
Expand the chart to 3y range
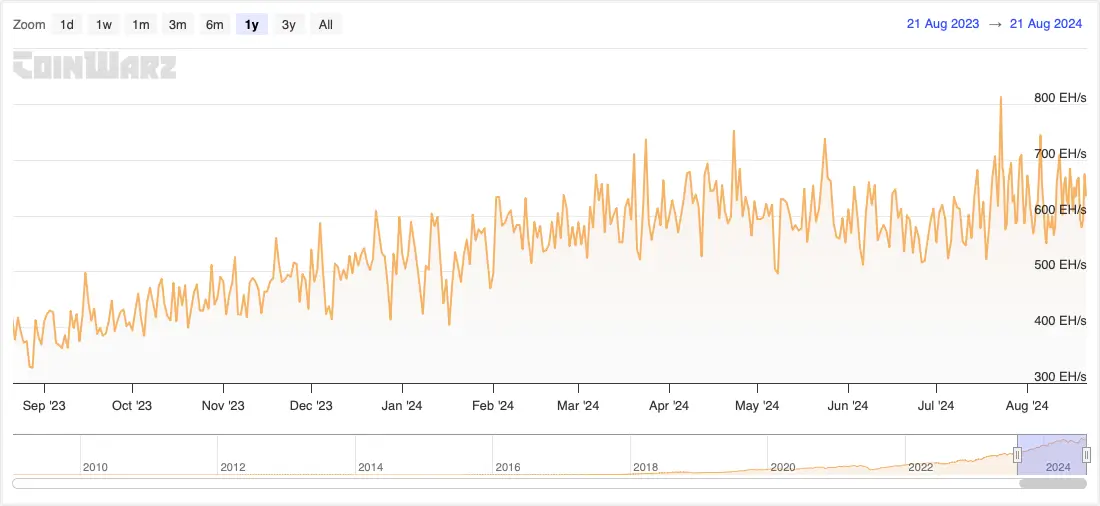[x=289, y=24]
